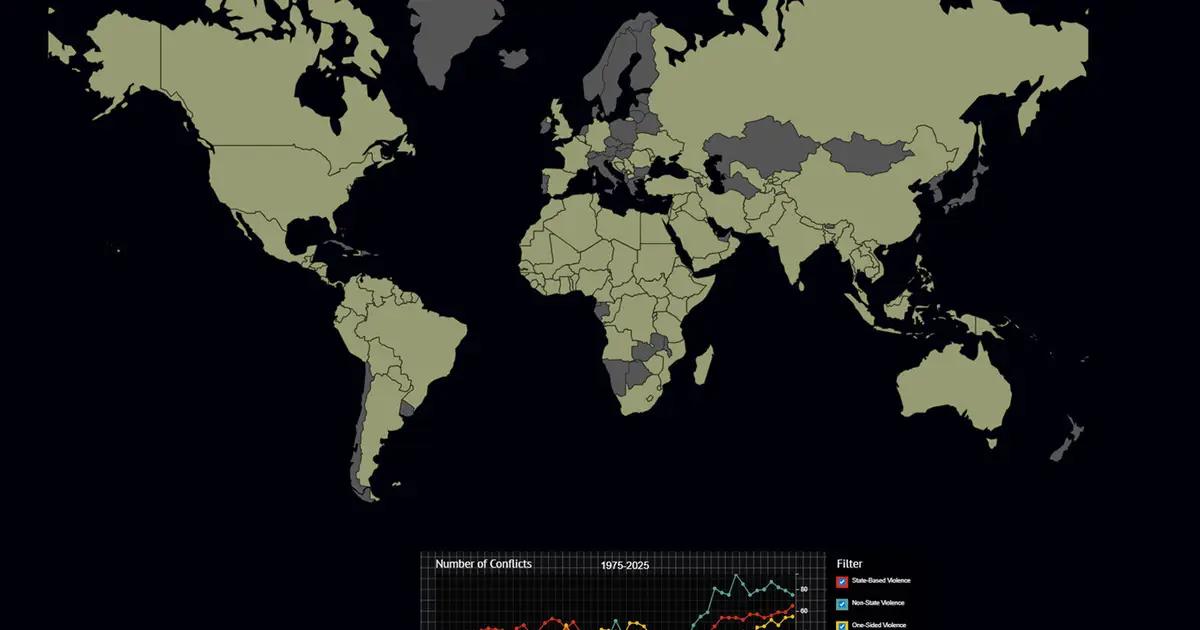The width and height of the screenshot is (1200, 630).
Task: Click the 'Non-State Violence' filter label
Action: pyautogui.click(x=878, y=603)
